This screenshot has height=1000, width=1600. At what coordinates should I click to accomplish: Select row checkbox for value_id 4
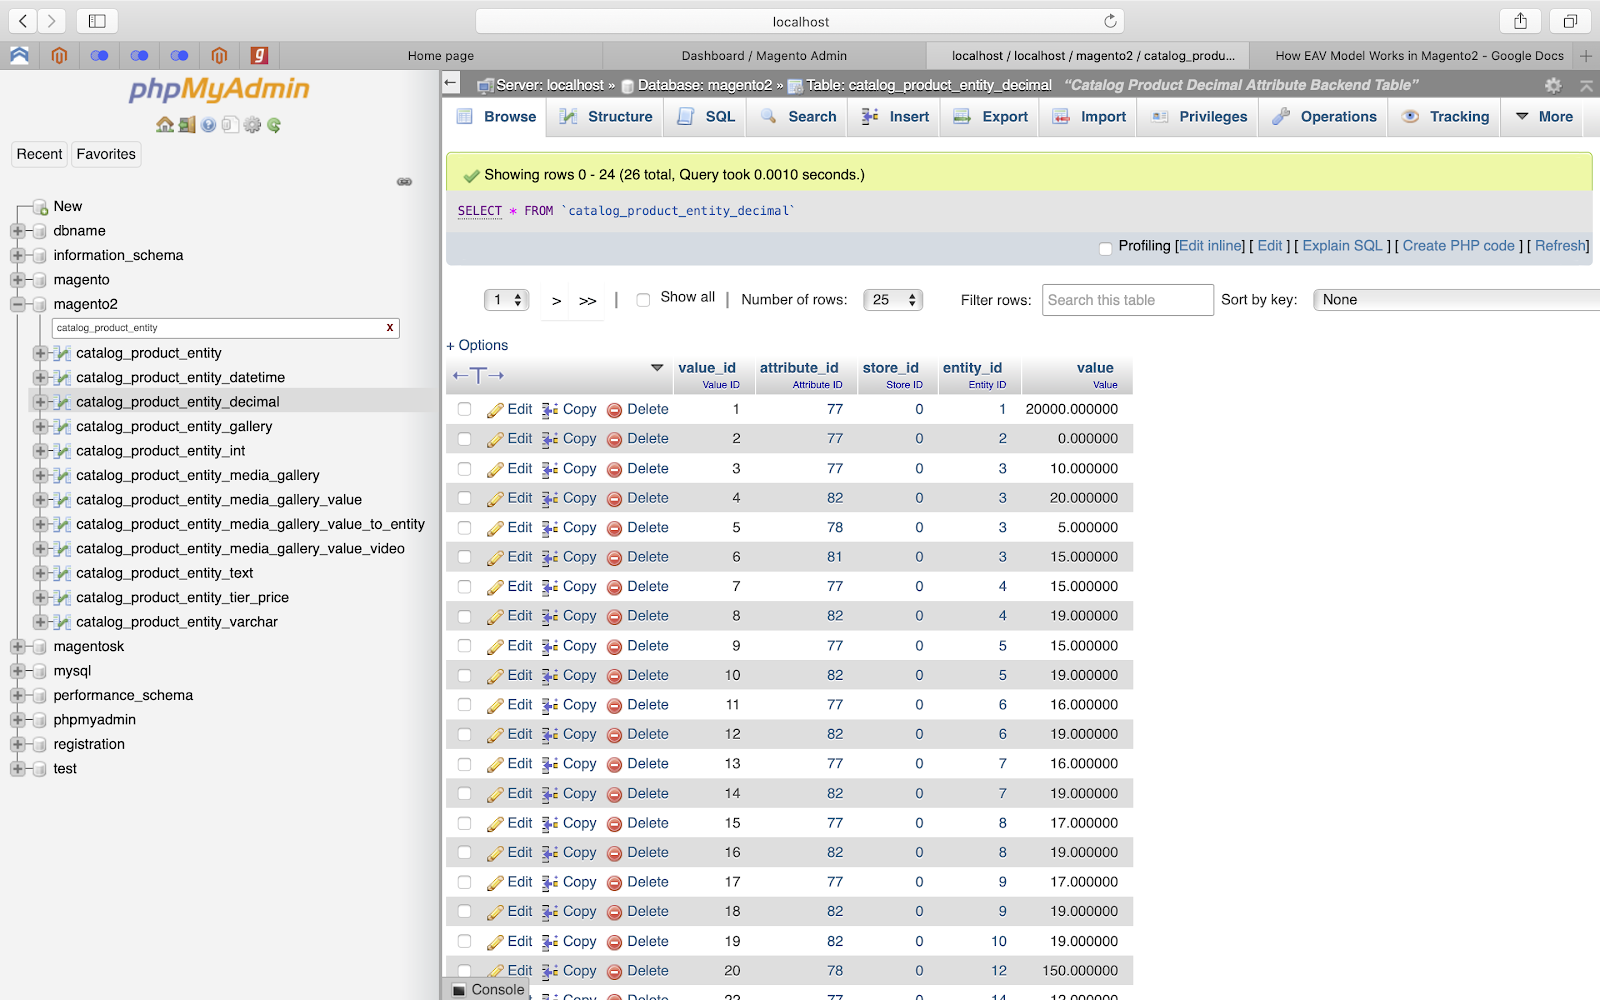pos(464,498)
